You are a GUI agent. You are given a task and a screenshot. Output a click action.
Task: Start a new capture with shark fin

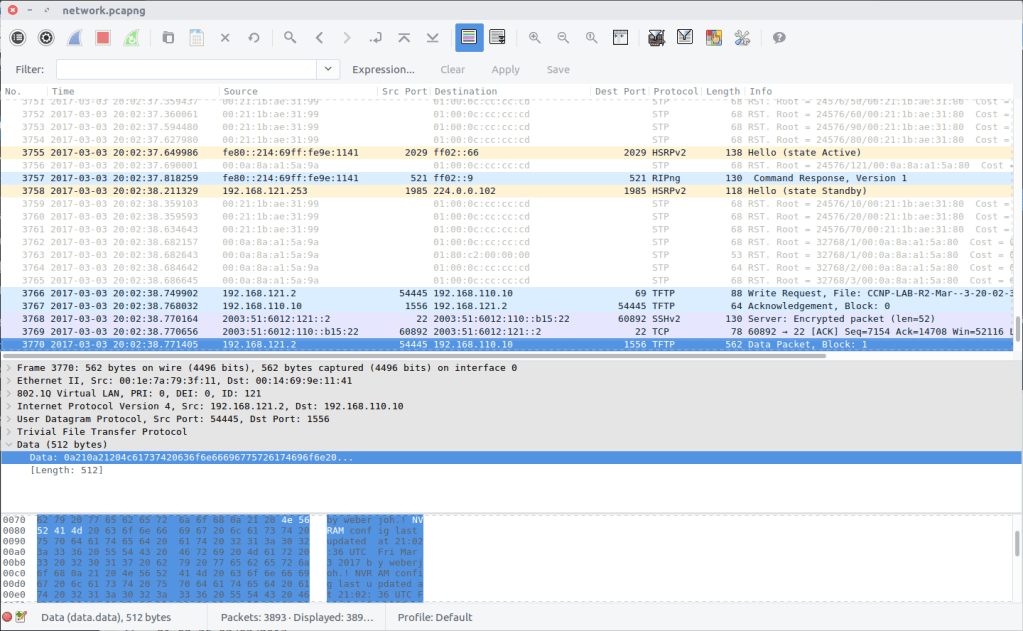pyautogui.click(x=74, y=38)
